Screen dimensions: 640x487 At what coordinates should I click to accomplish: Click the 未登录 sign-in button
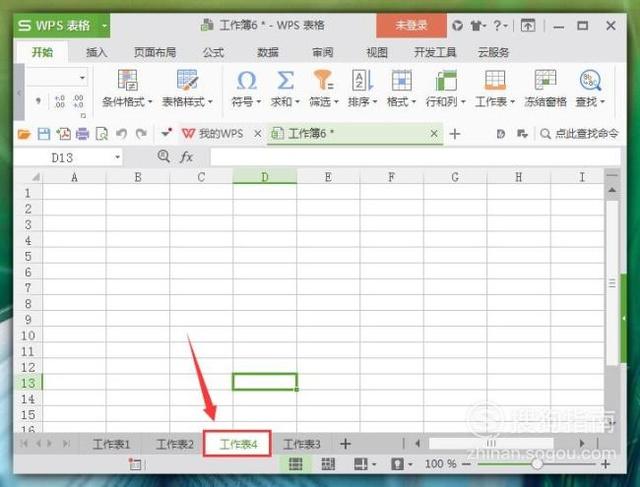[411, 25]
